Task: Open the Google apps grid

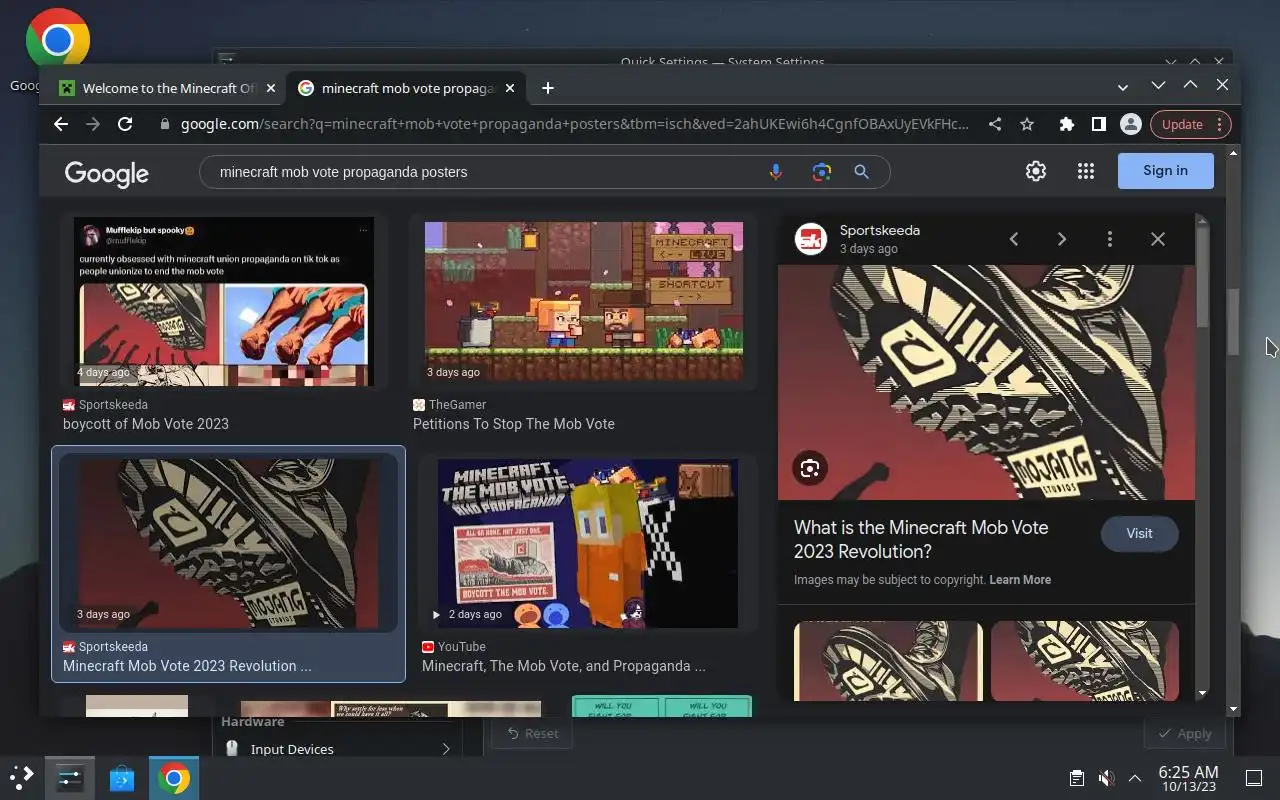Action: [1086, 171]
